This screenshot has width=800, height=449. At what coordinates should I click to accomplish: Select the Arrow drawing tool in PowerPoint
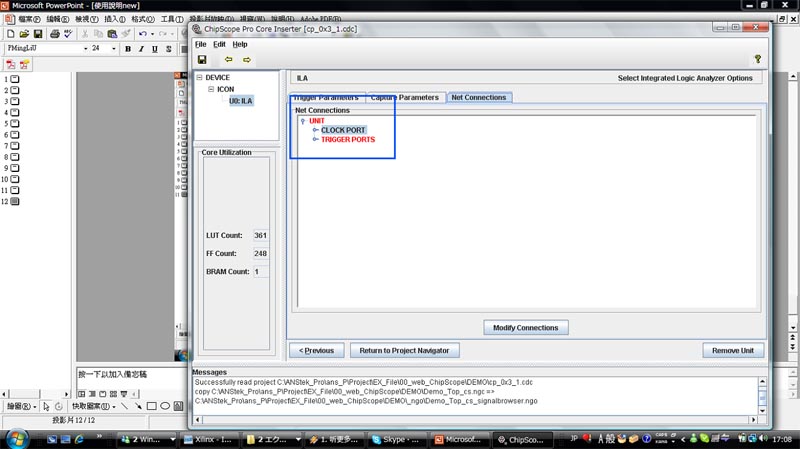click(x=138, y=406)
